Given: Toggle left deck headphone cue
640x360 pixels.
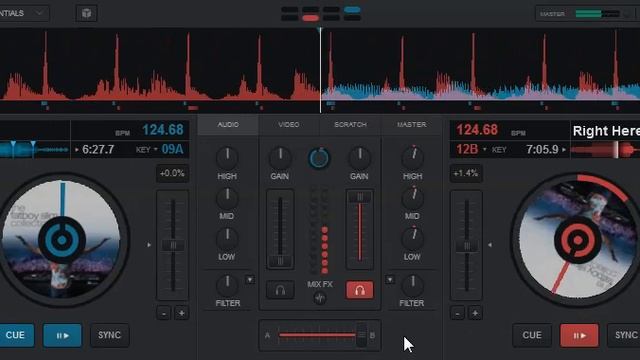Looking at the screenshot, I should point(280,290).
